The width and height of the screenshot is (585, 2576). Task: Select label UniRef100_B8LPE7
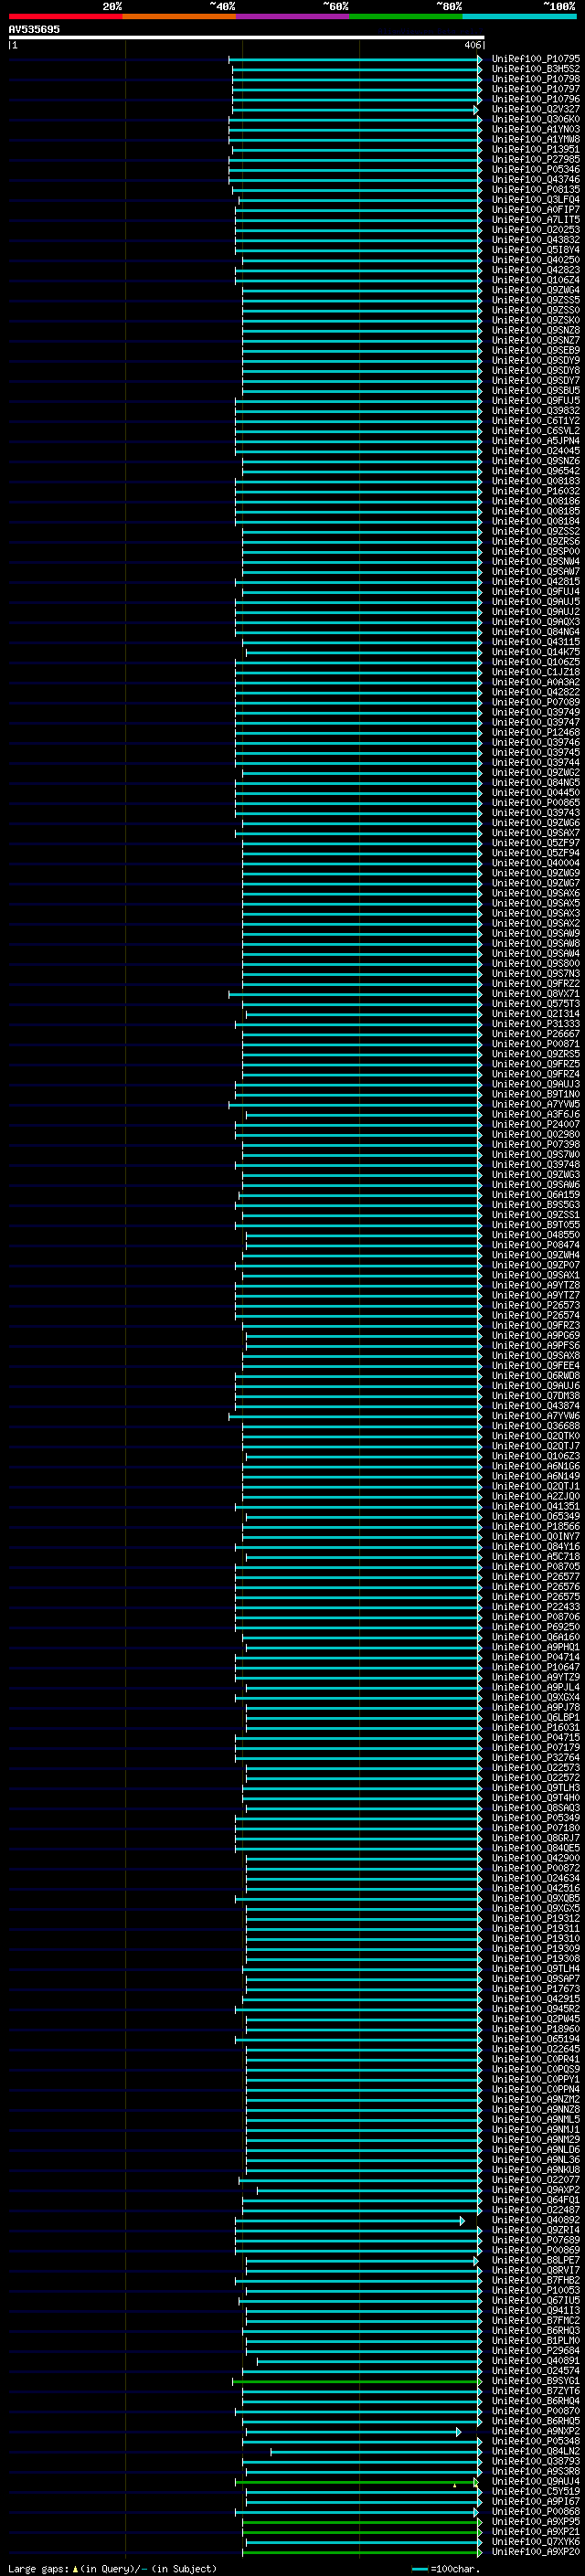535,2260
